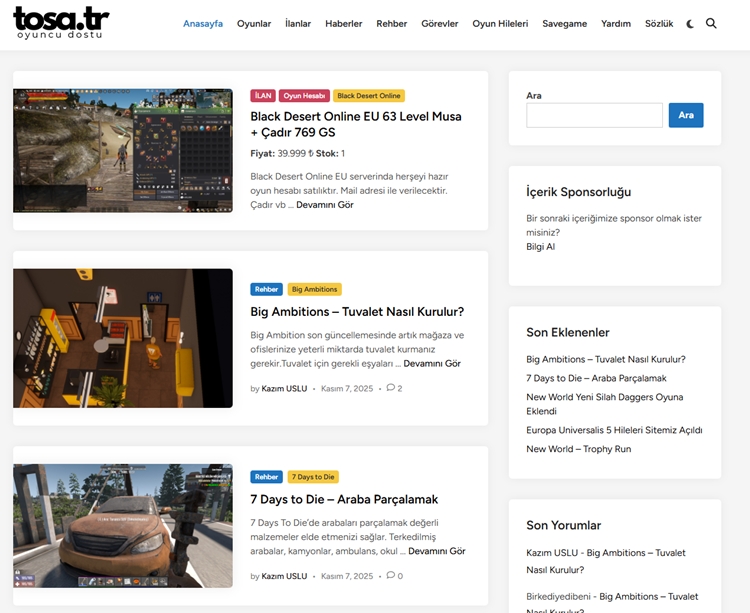Click comment bubble icon showing 0 comments
The width and height of the screenshot is (750, 613).
[x=391, y=576]
